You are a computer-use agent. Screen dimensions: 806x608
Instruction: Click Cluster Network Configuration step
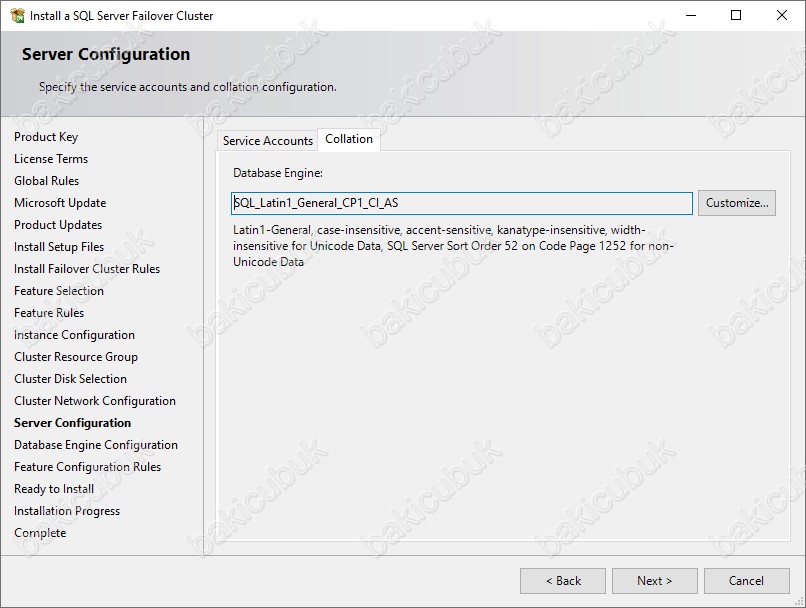point(95,401)
